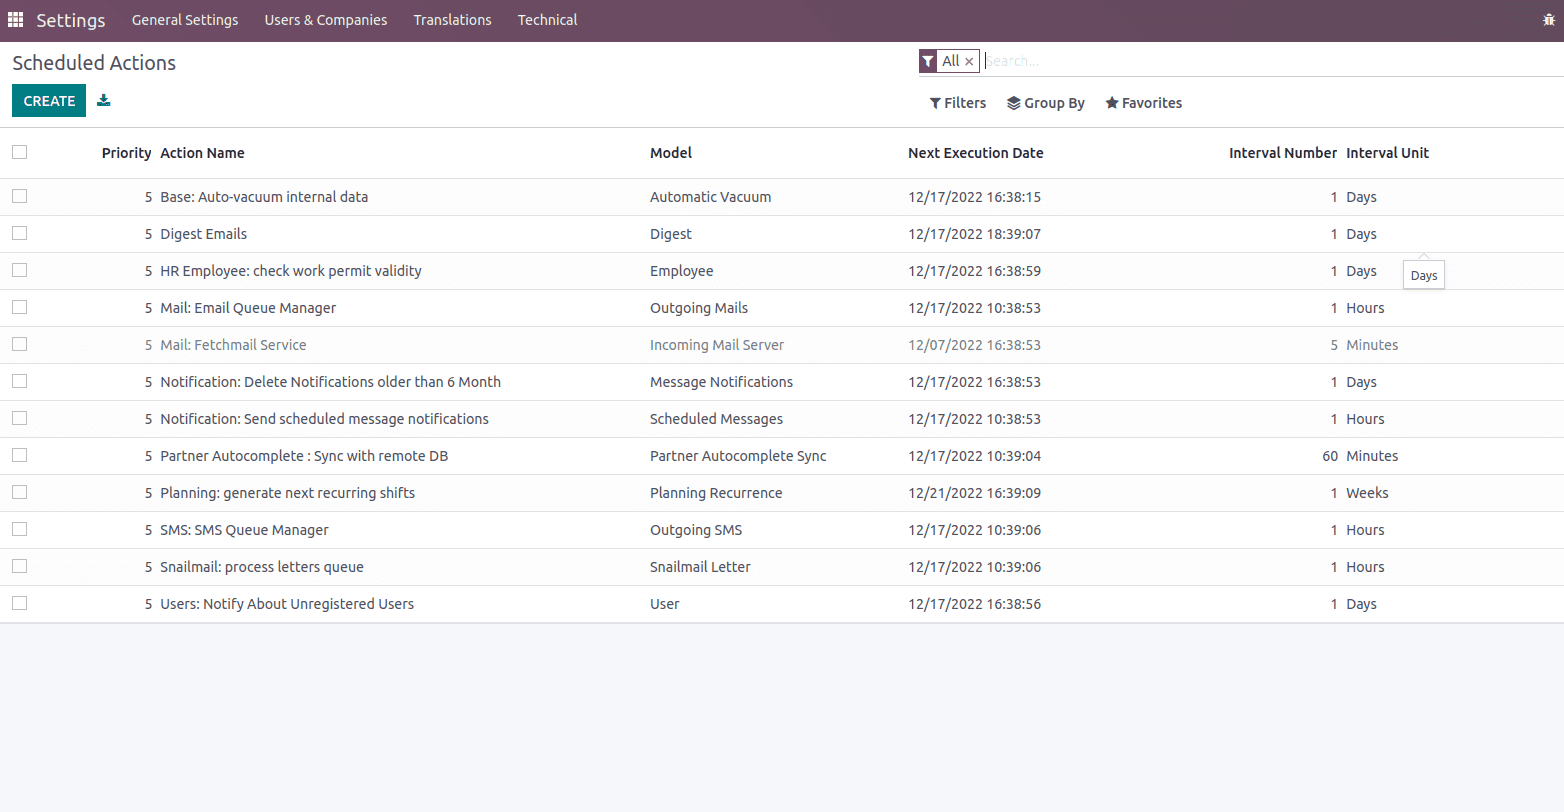The image size is (1564, 812).
Task: Click the funnel icon in search facet
Action: point(928,61)
